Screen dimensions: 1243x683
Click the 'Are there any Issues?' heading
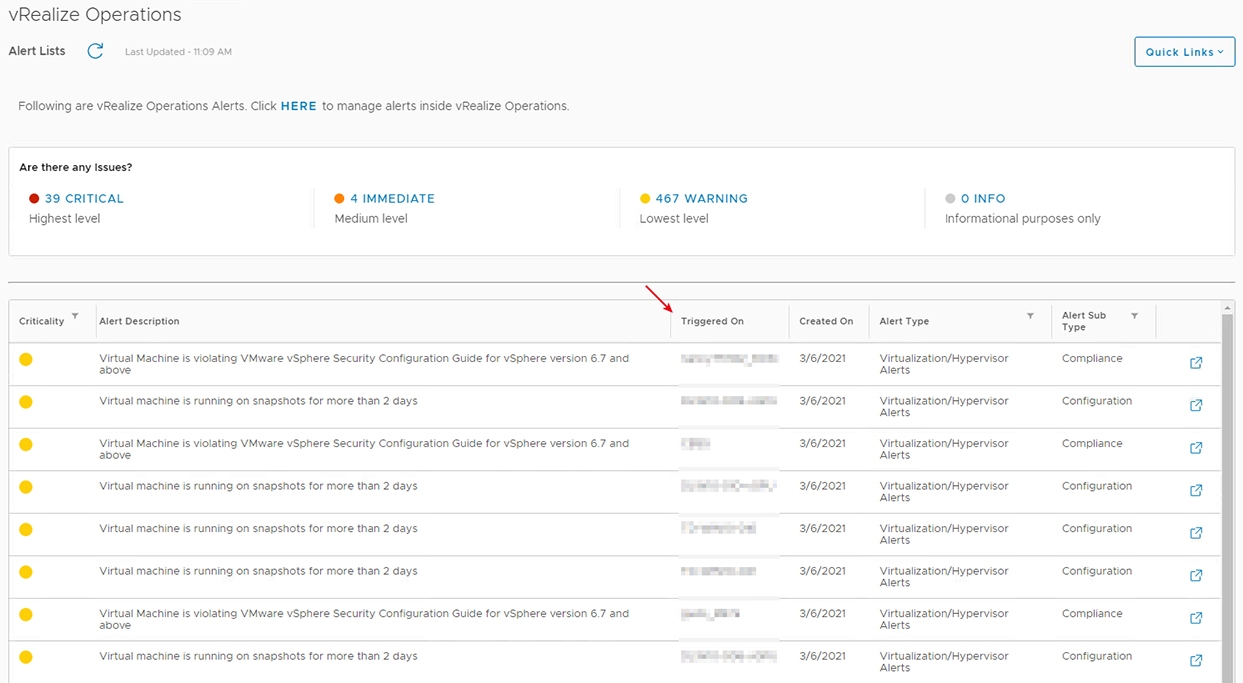tap(76, 167)
